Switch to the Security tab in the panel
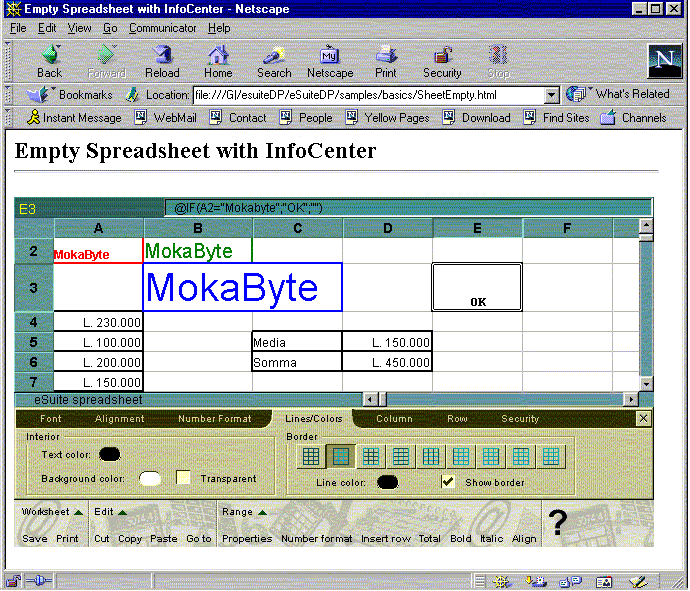The image size is (690, 591). (x=520, y=418)
